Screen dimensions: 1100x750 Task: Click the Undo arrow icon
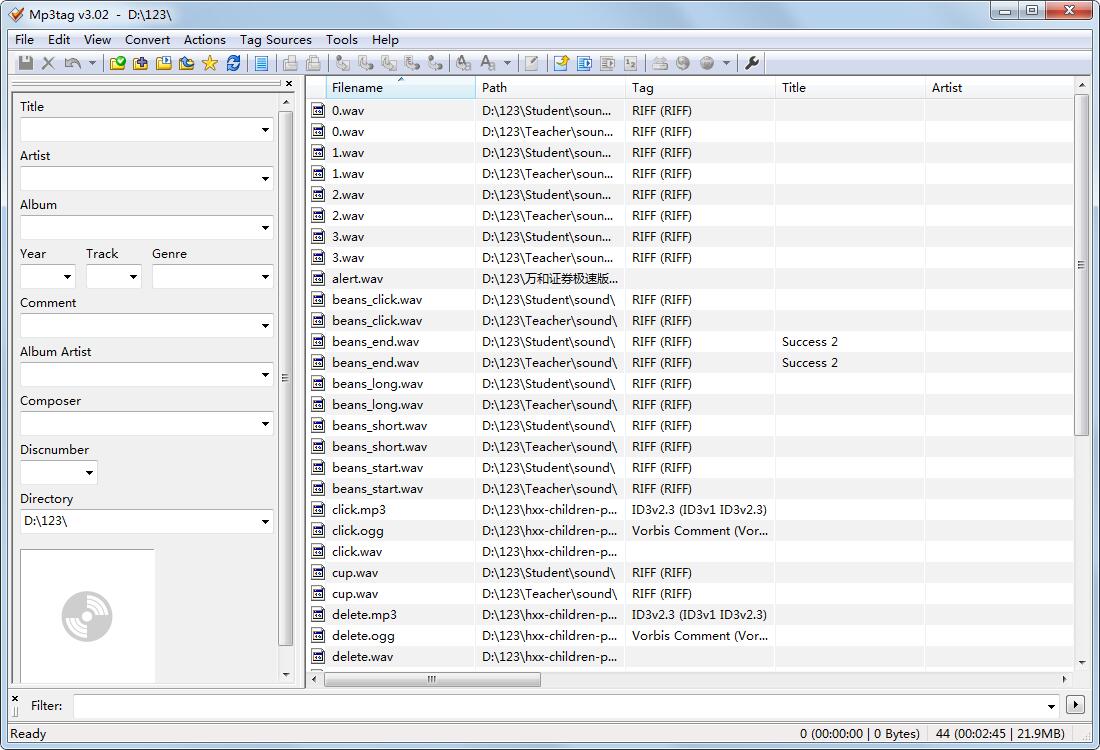pyautogui.click(x=72, y=63)
